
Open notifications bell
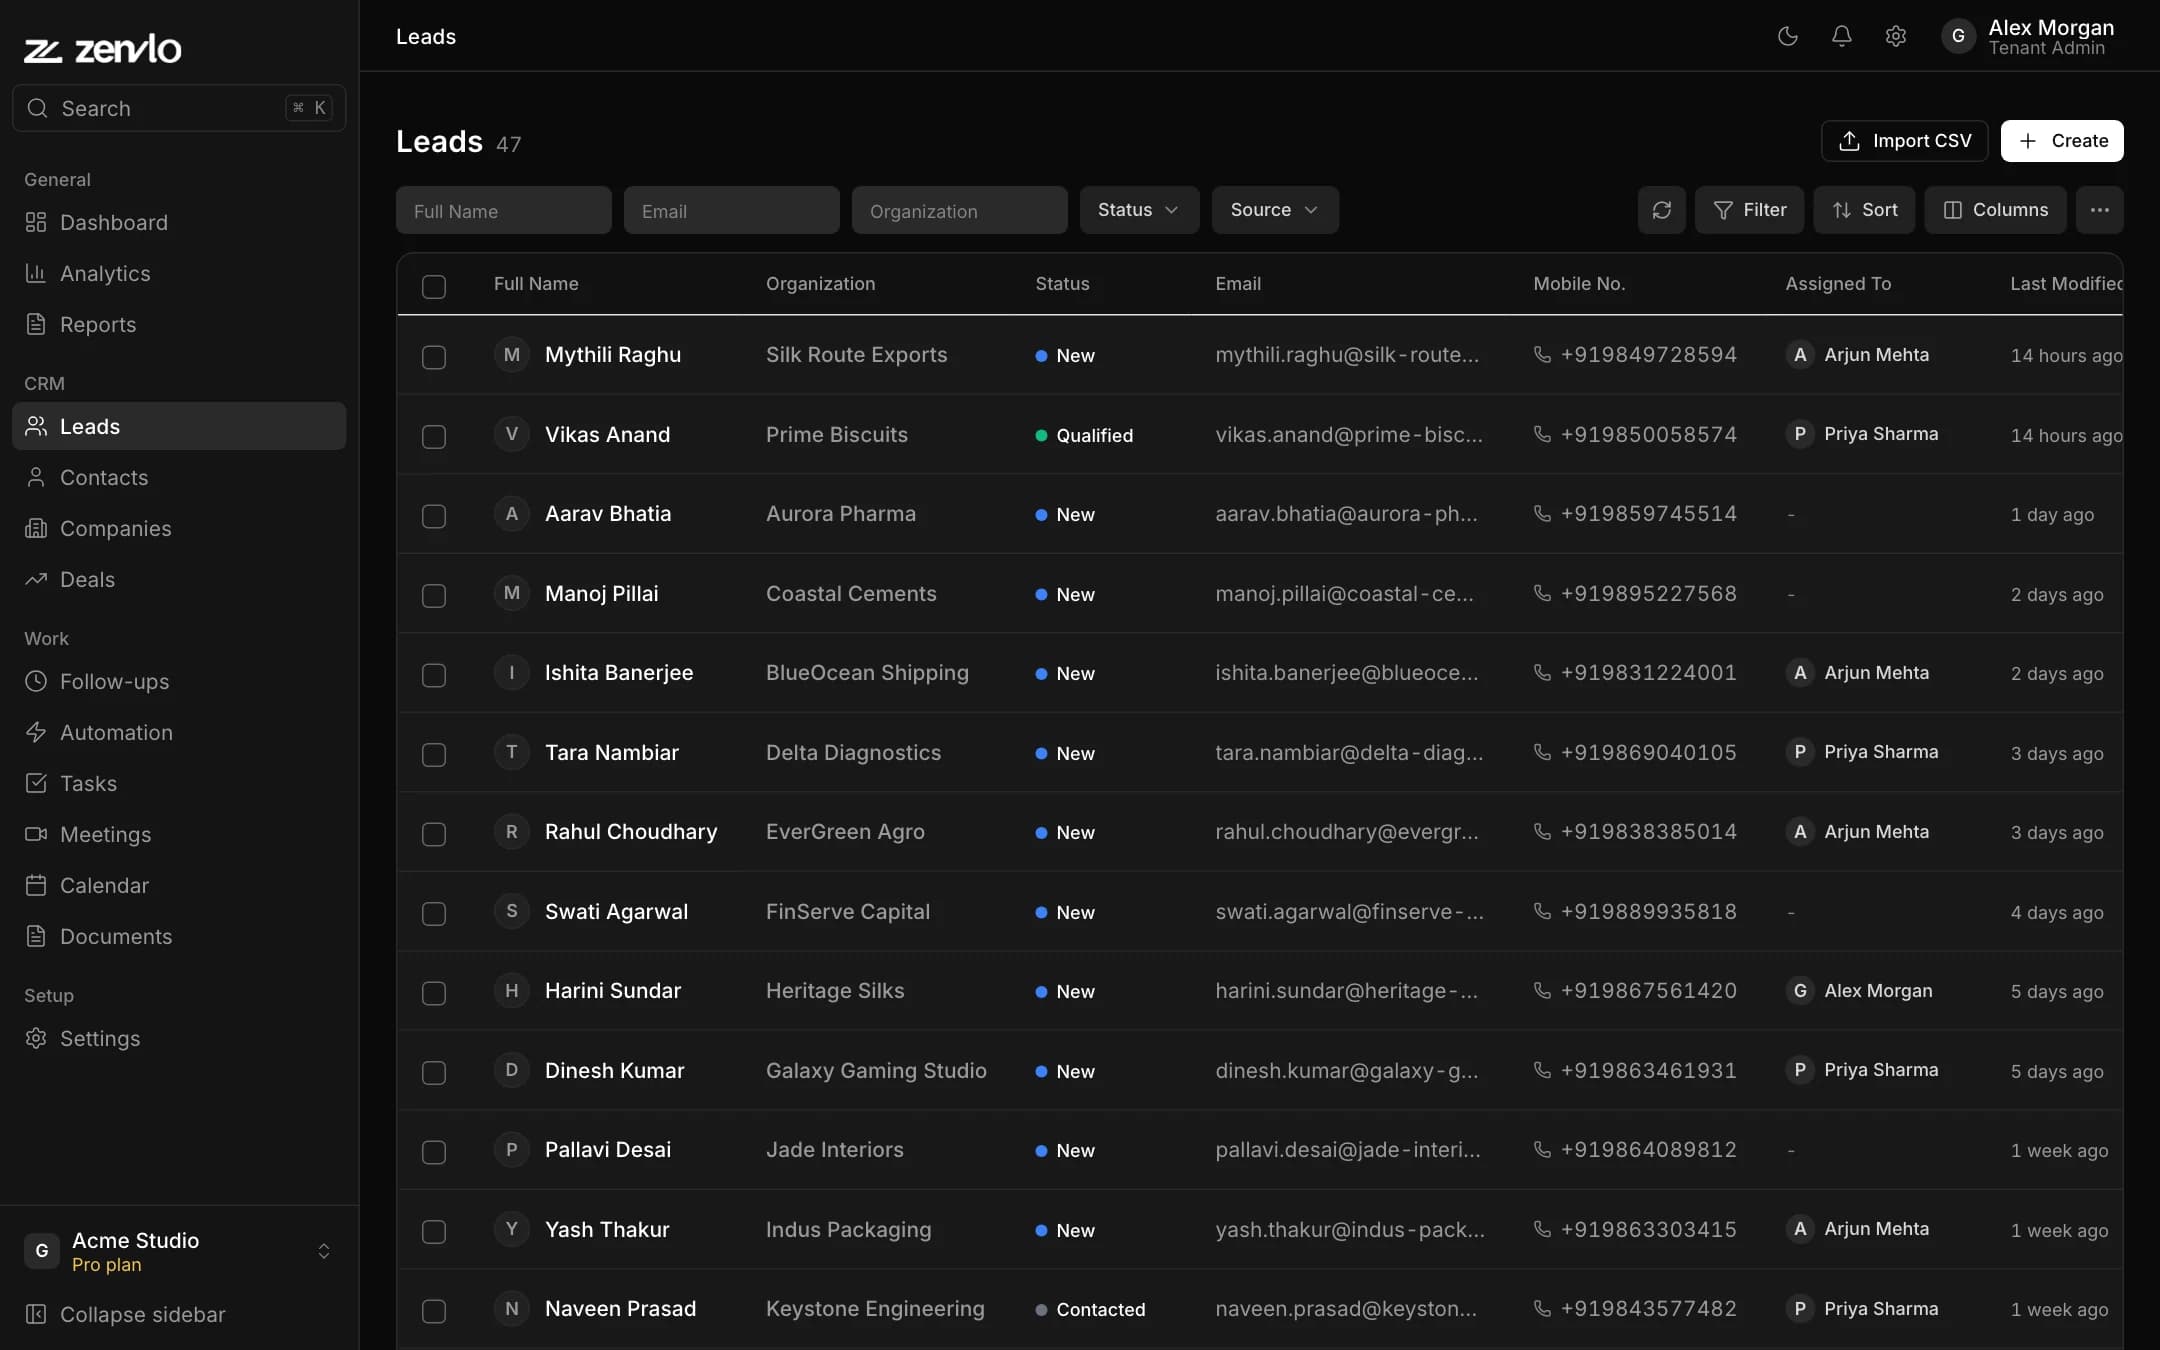(x=1842, y=36)
